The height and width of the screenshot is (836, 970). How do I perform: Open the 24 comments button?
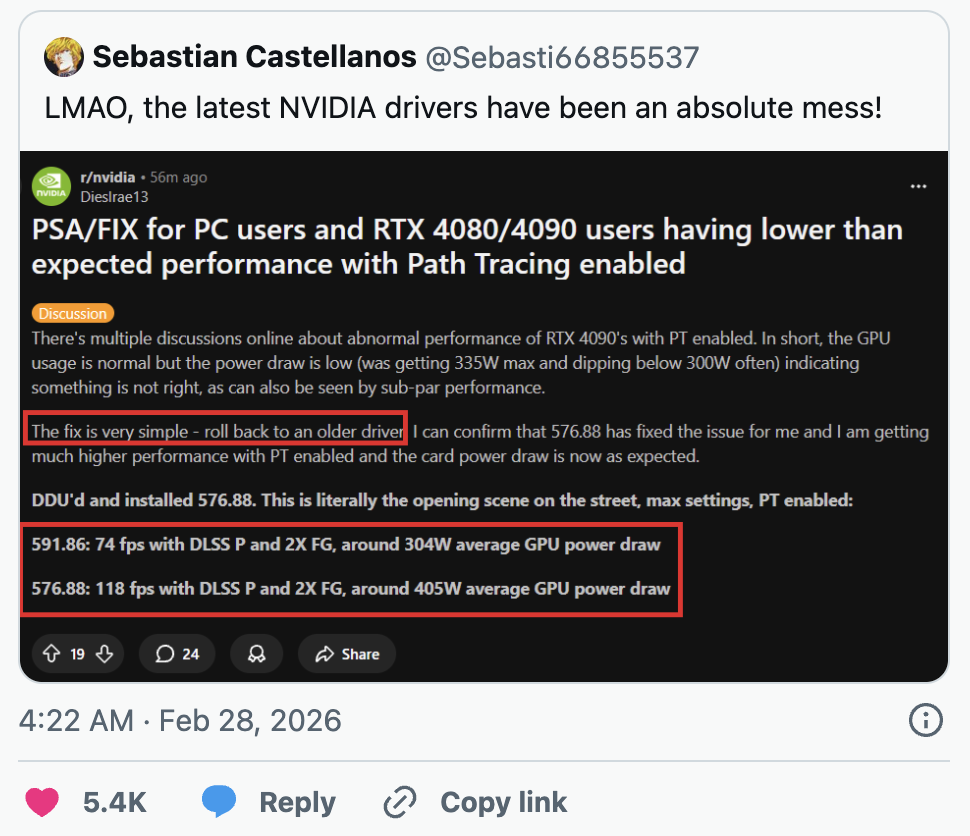click(177, 654)
